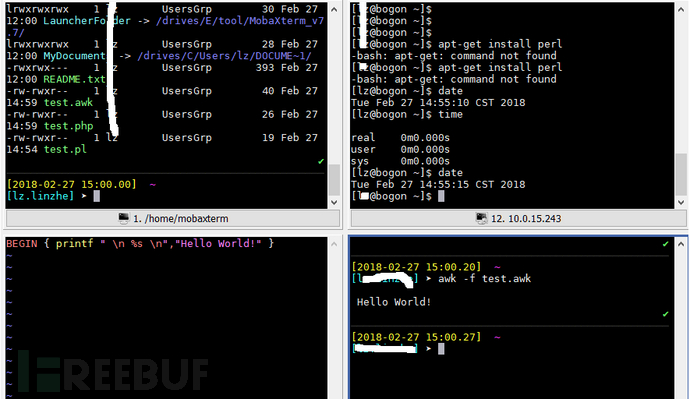
Task: Click the date output Tue Feb 27 14:55:15
Action: pos(438,184)
